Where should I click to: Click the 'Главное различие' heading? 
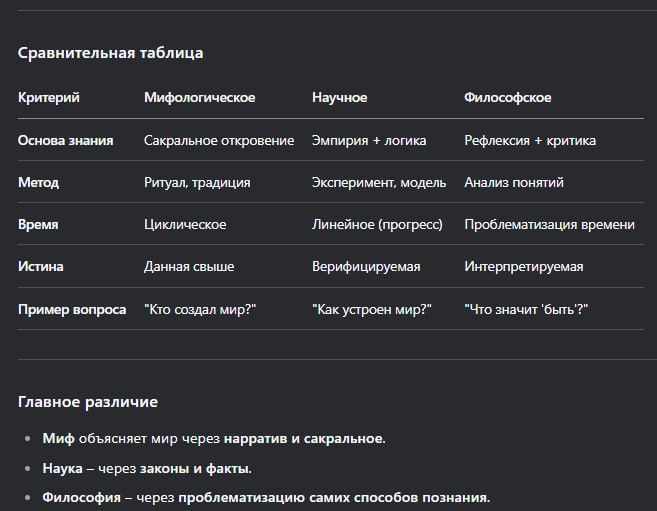click(x=88, y=402)
